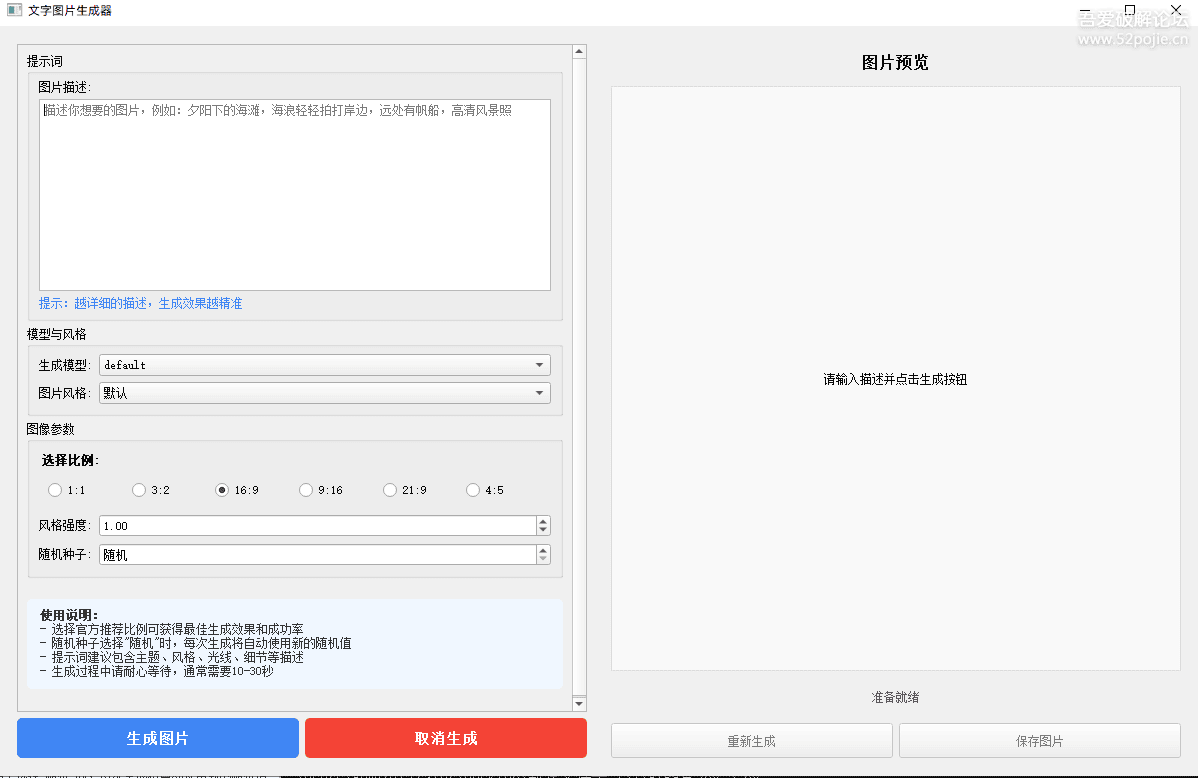Increase 风格强度 using the up stepper arrow
The width and height of the screenshot is (1198, 778).
542,520
